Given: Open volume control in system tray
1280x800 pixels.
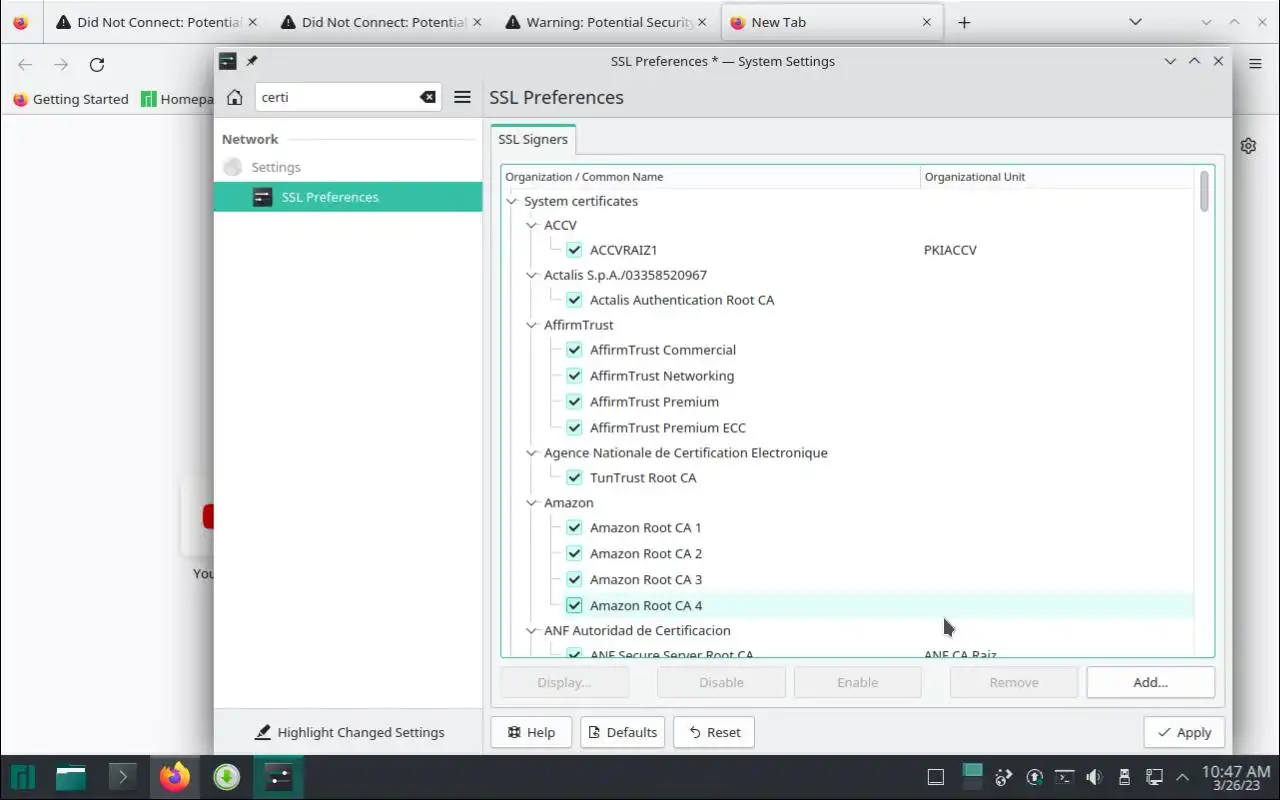Looking at the screenshot, I should click(1094, 777).
